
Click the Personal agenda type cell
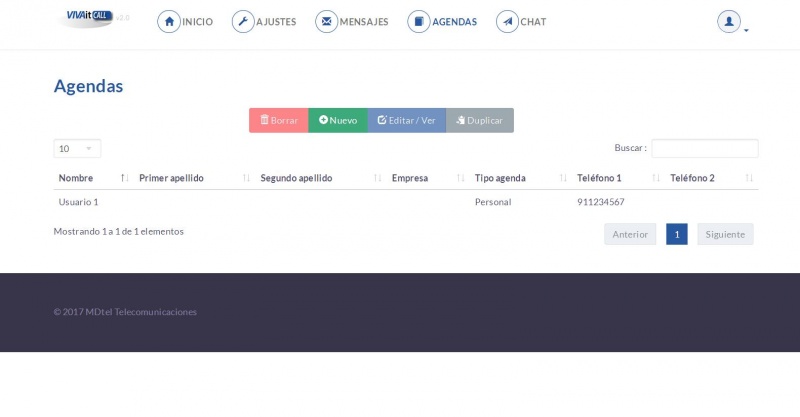pyautogui.click(x=493, y=202)
